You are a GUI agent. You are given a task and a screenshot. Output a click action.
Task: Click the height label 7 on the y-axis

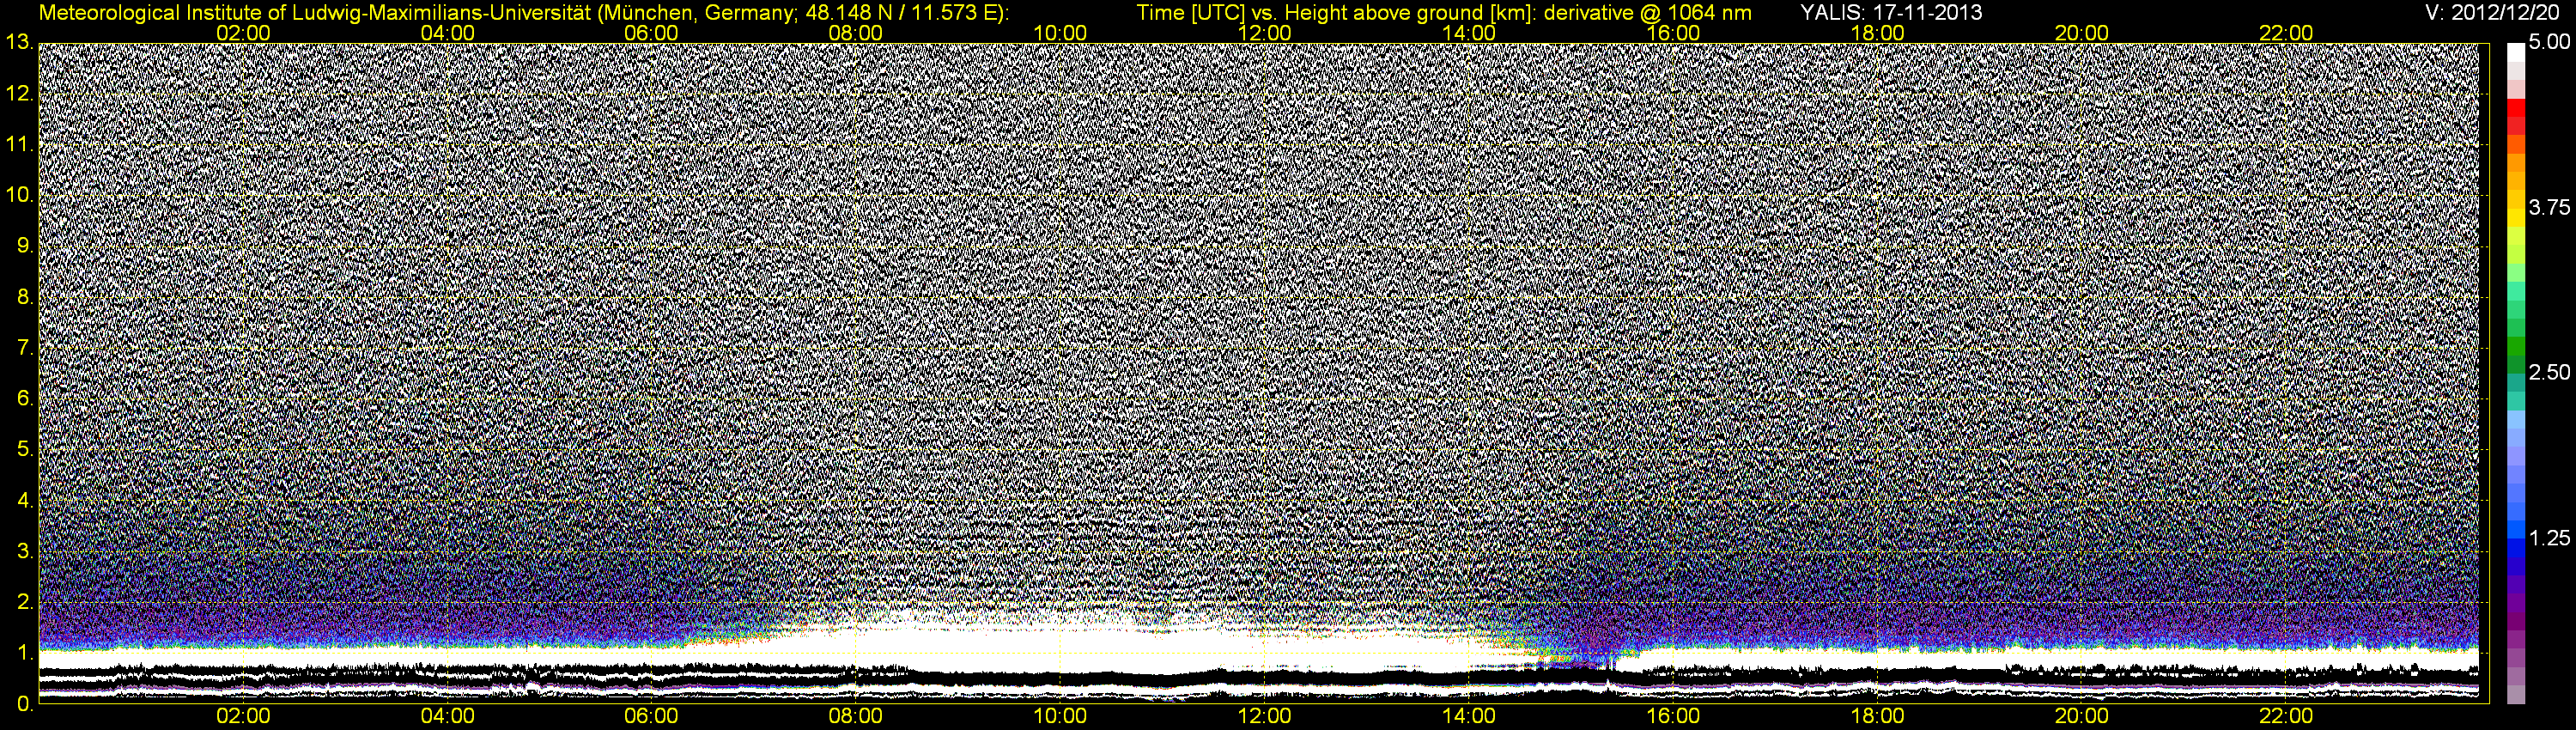[23, 348]
